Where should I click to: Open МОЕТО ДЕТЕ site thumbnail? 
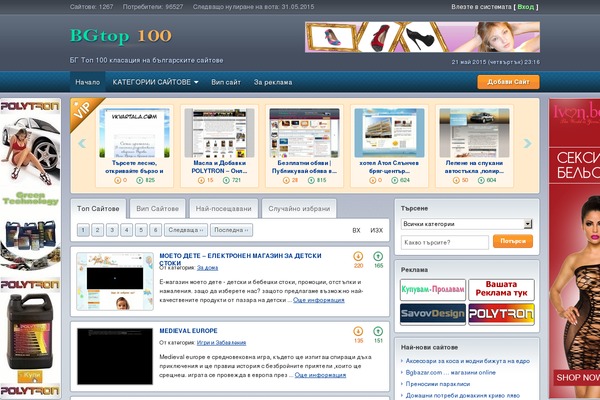[115, 281]
